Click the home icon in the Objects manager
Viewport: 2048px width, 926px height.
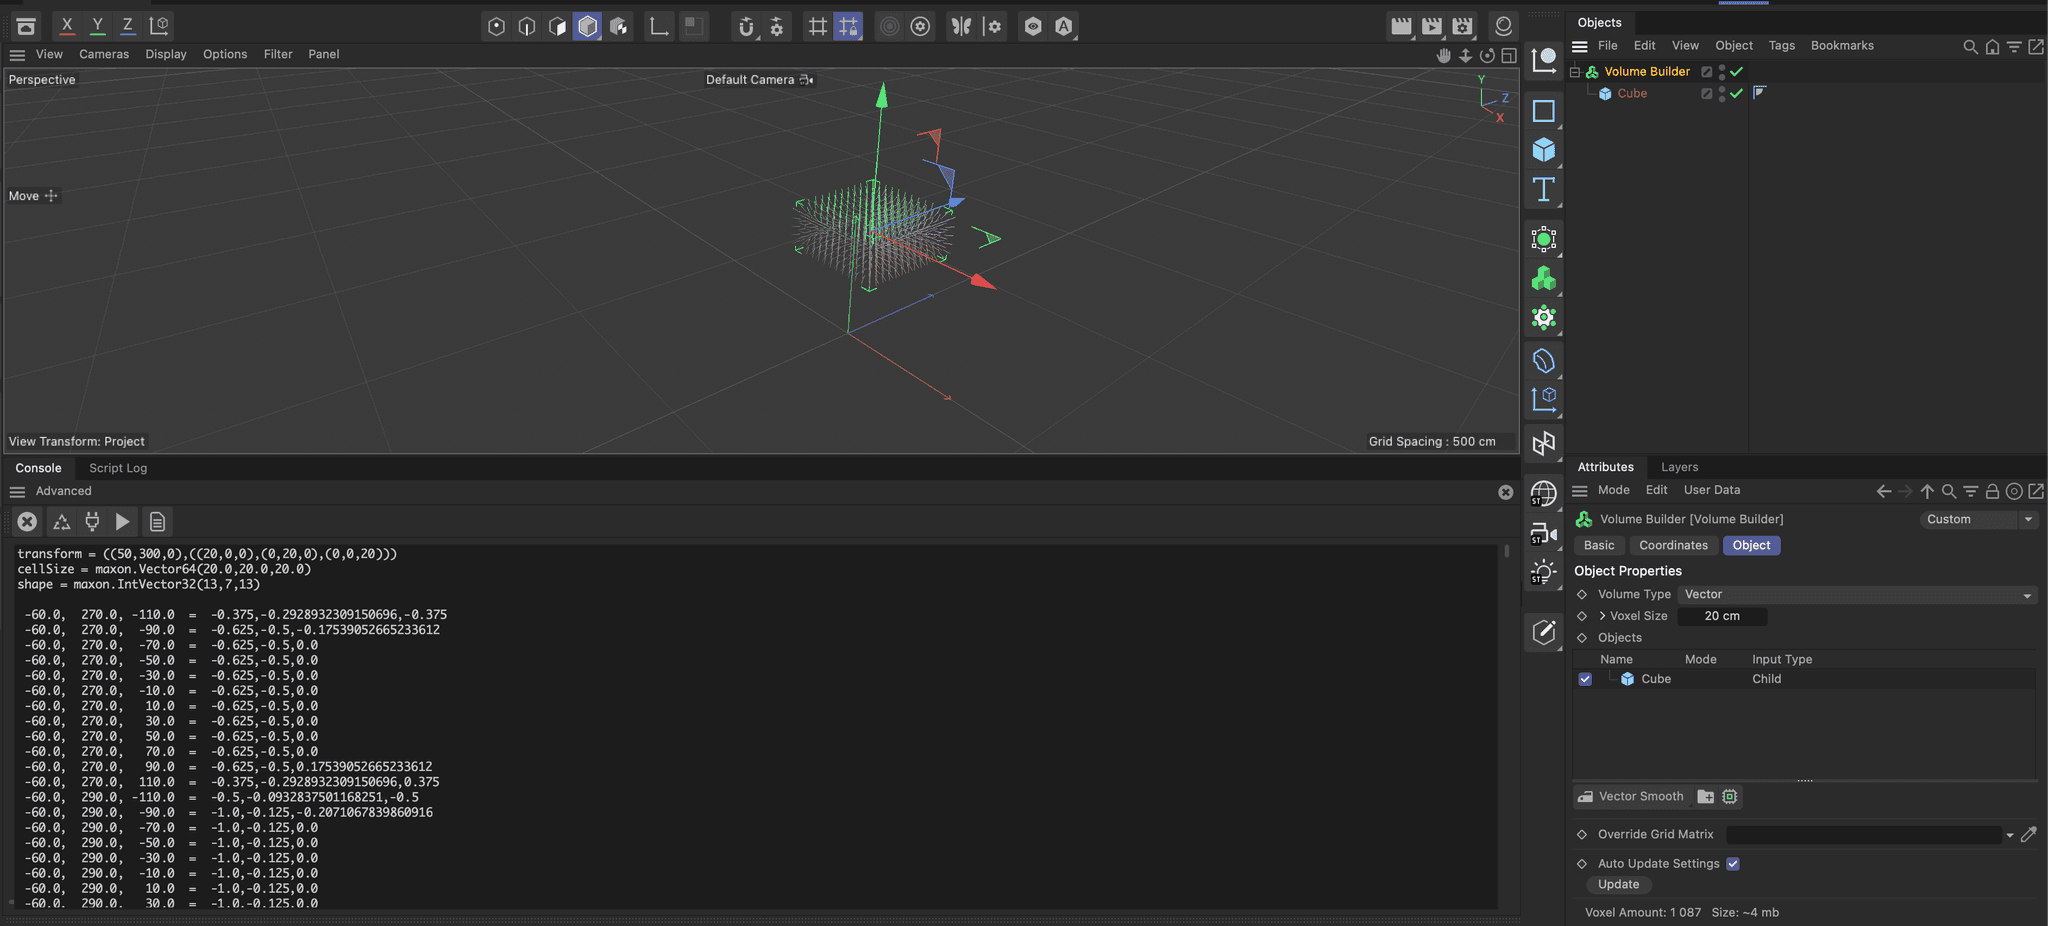[1992, 47]
